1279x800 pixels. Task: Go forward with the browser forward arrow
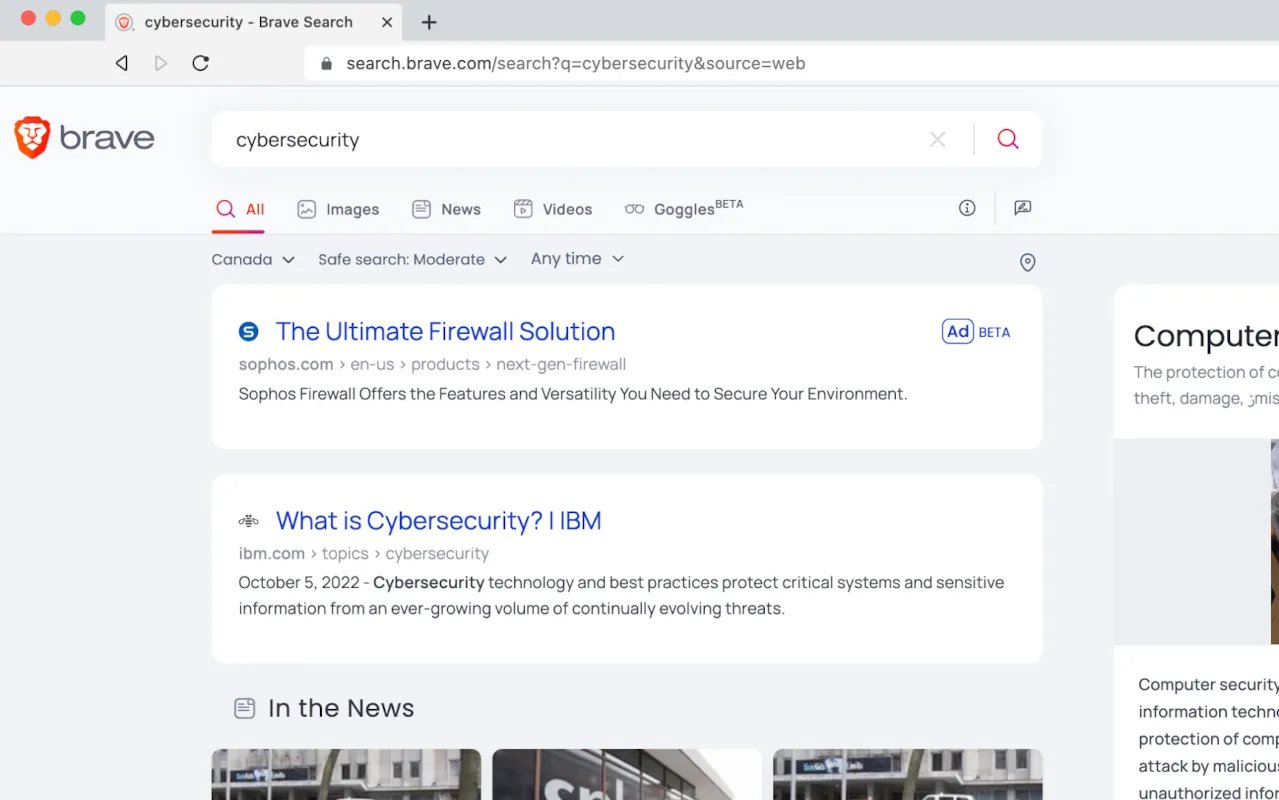point(161,63)
